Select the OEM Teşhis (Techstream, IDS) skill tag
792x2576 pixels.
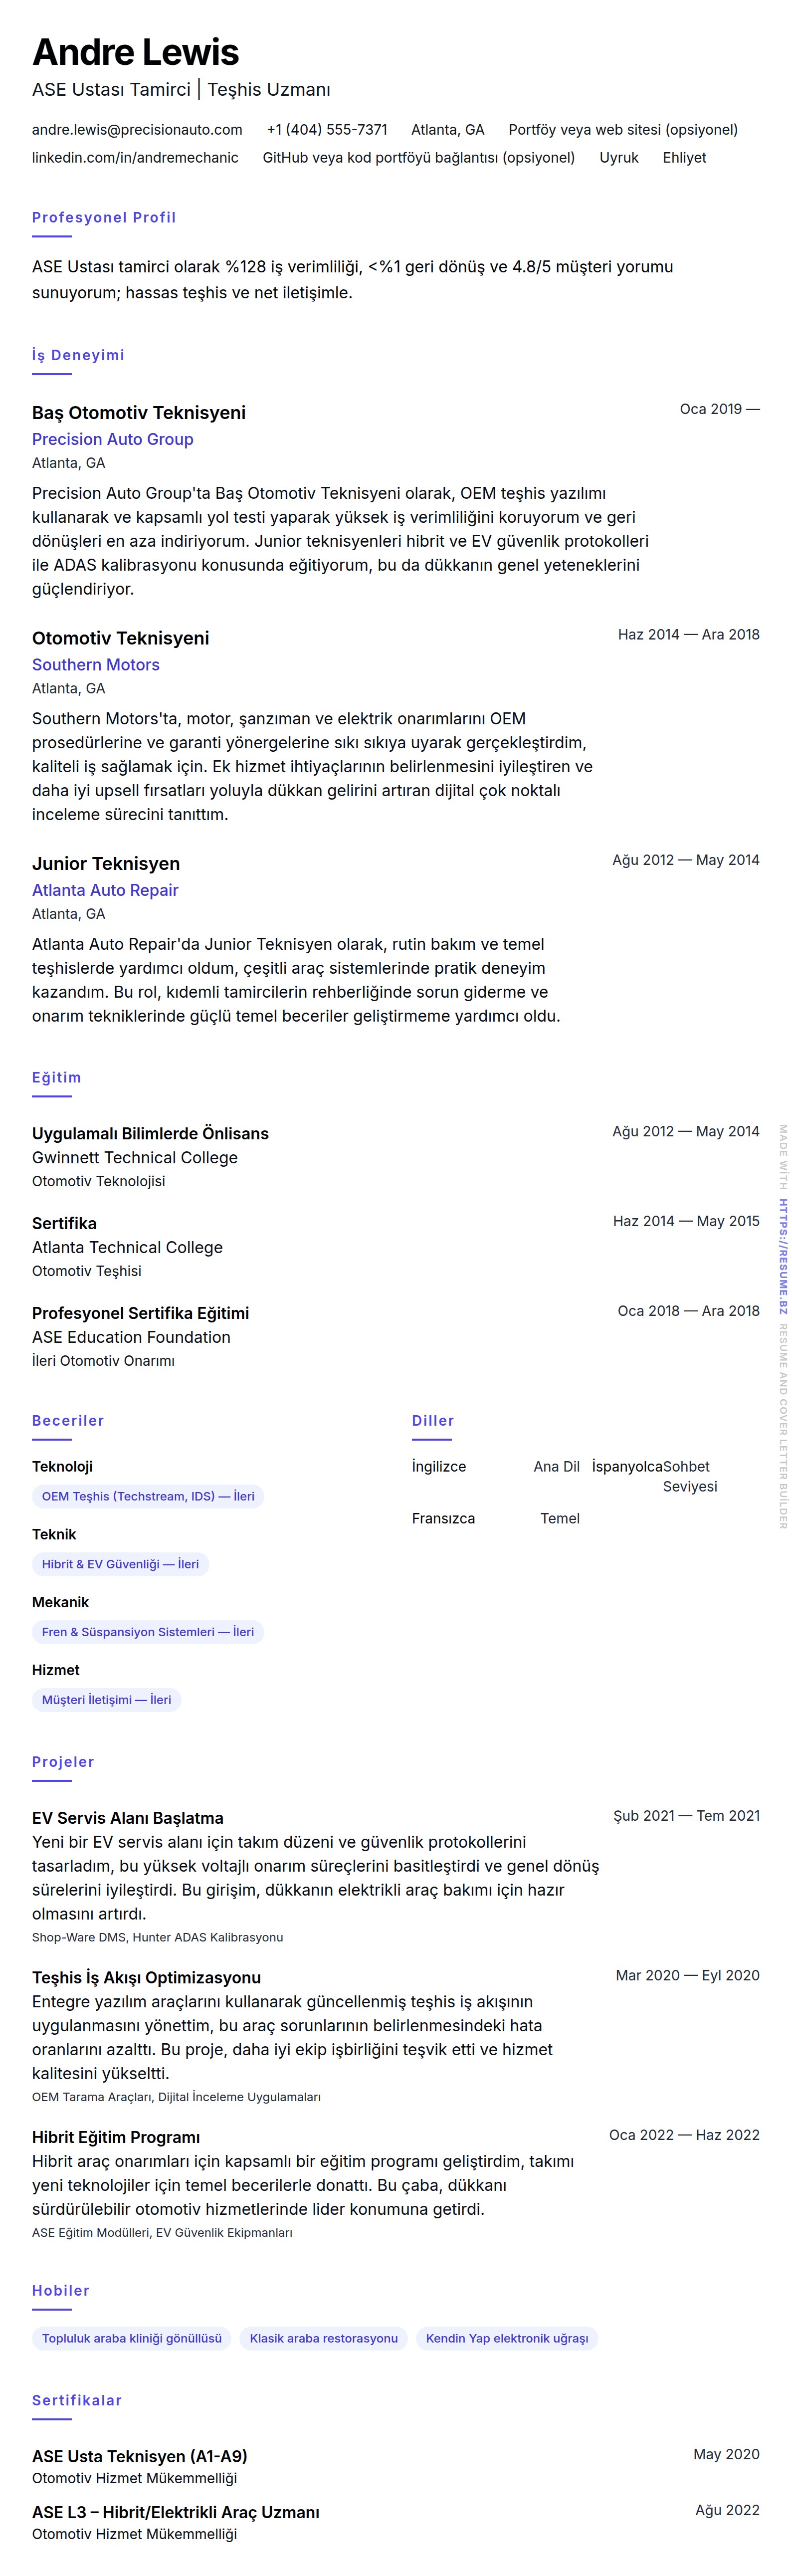[148, 1496]
